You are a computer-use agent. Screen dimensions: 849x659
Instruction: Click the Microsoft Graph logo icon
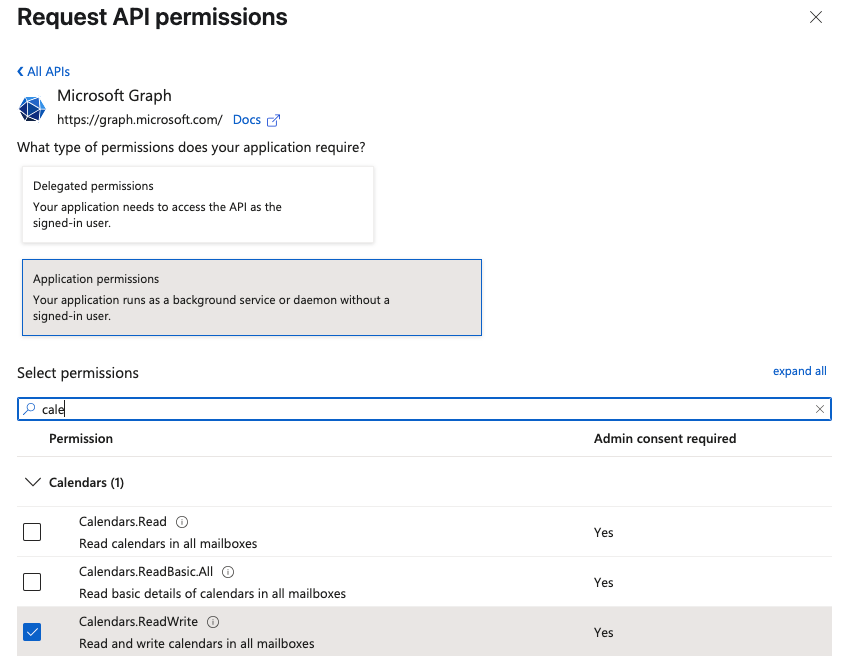(x=33, y=108)
